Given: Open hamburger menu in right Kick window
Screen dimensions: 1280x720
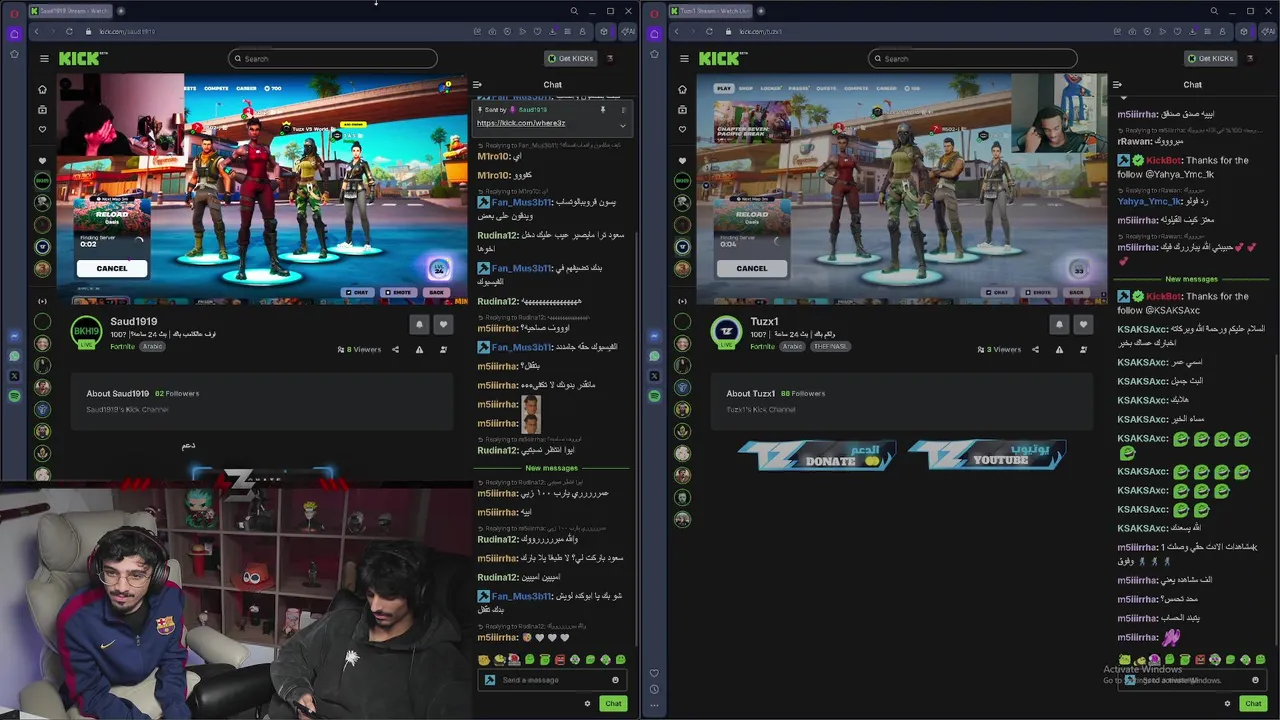Looking at the screenshot, I should click(x=684, y=58).
